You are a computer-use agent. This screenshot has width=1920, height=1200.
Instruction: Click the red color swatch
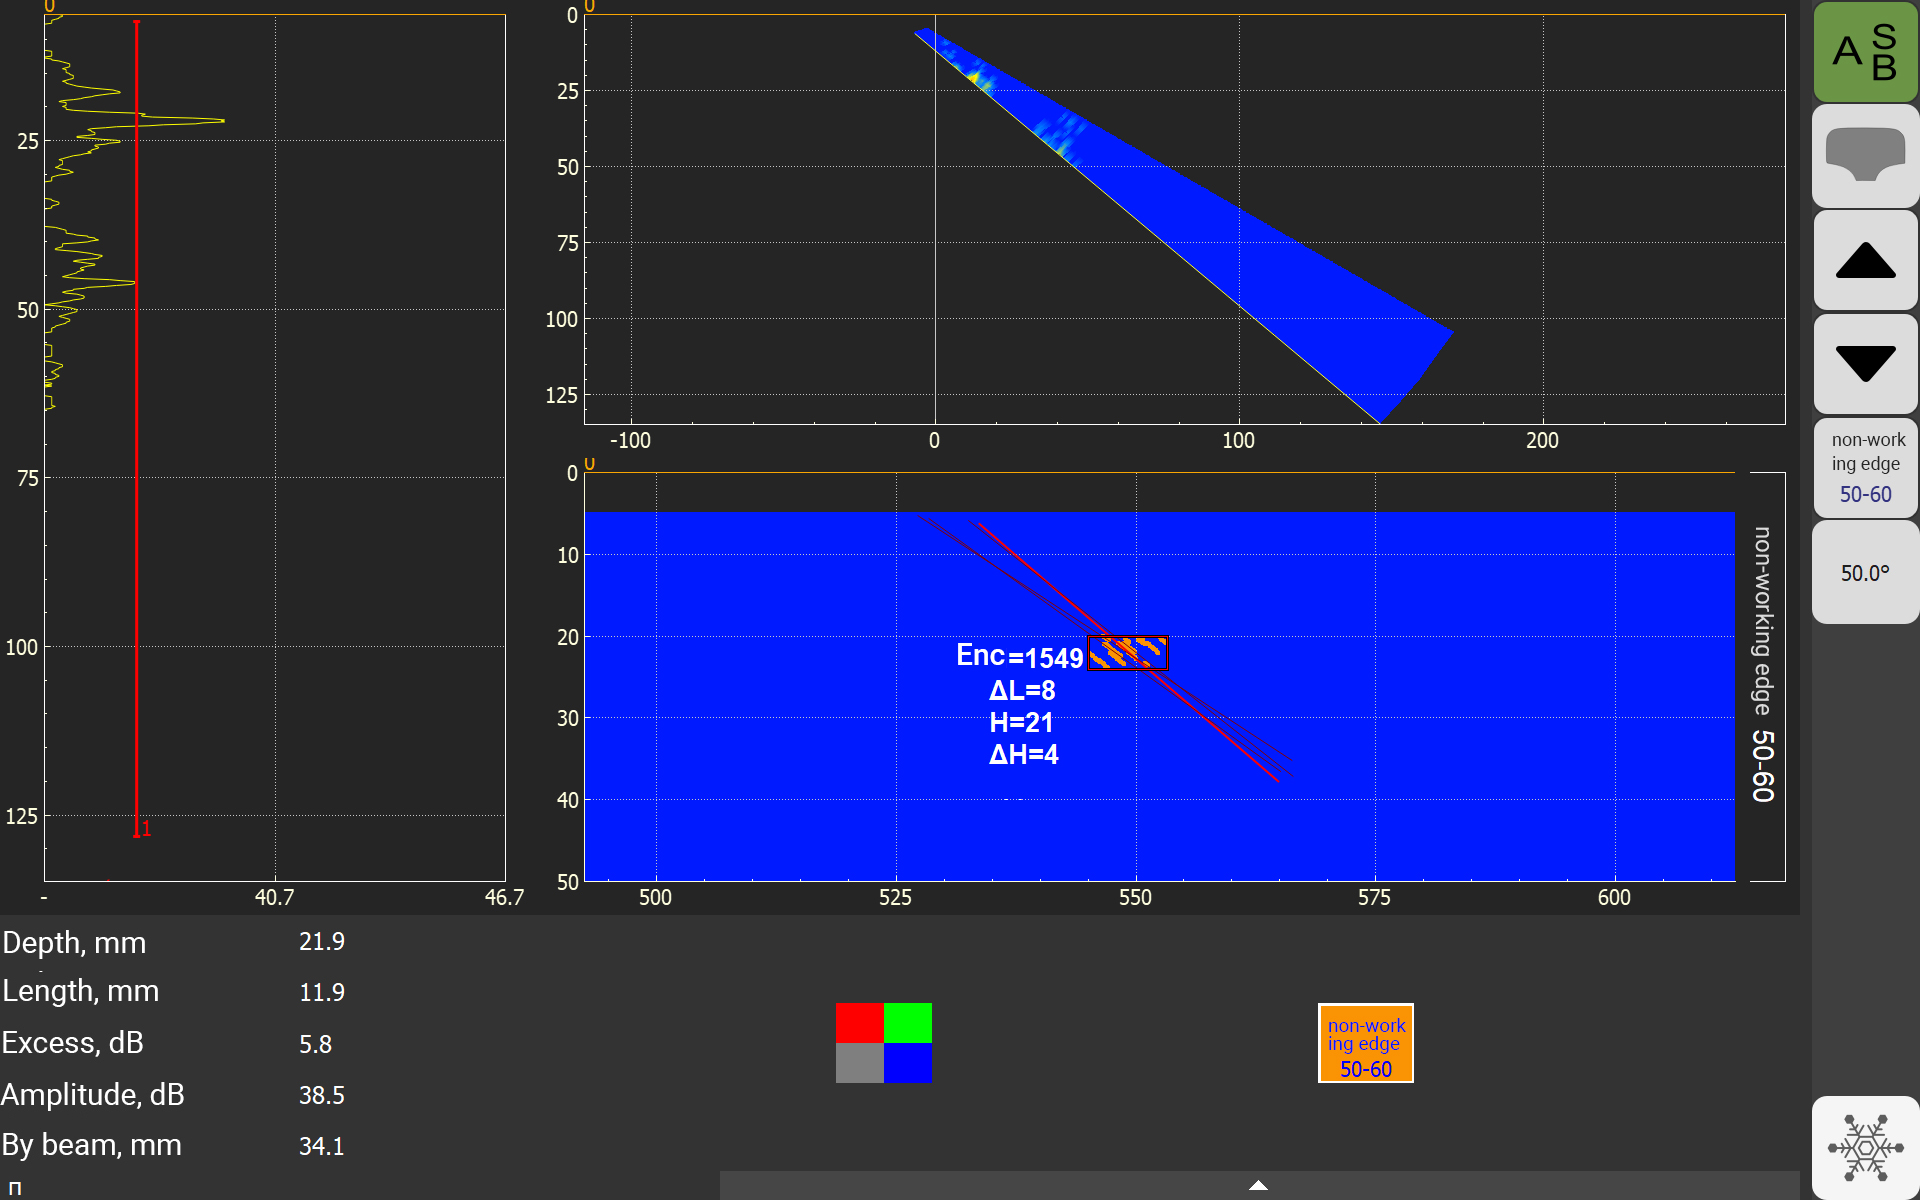tap(859, 1023)
